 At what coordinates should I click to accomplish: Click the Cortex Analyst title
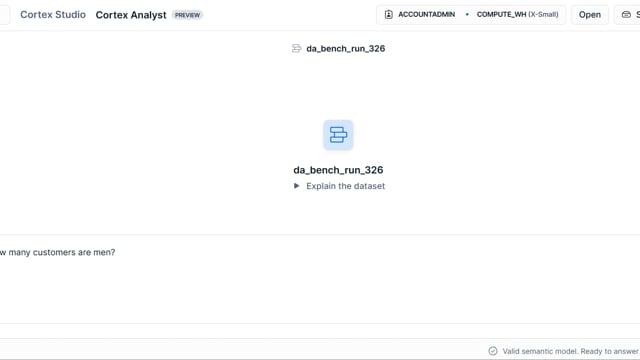click(131, 15)
